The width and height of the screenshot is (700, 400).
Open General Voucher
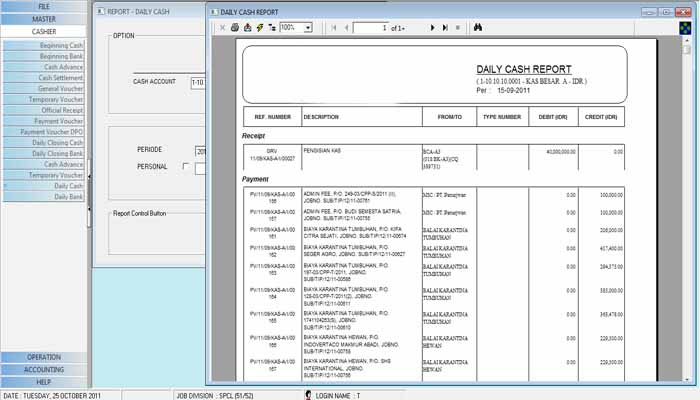(44, 88)
